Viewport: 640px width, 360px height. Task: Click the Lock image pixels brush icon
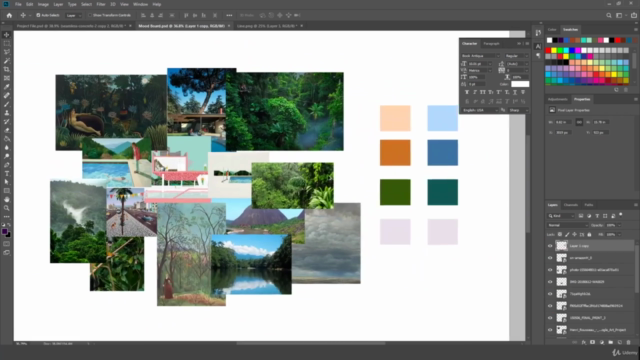[567, 234]
